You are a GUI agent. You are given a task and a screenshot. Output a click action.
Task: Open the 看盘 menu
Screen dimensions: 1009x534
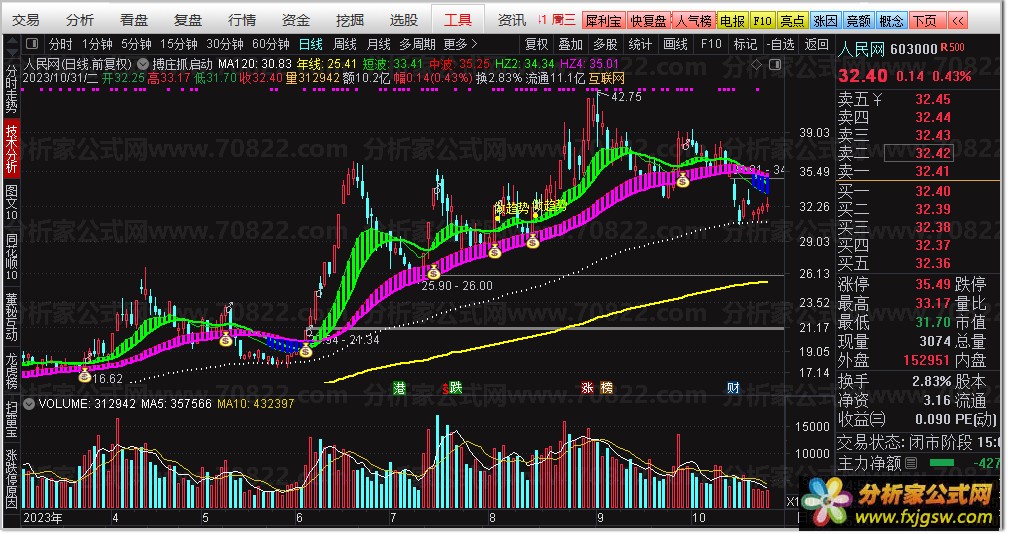coord(134,21)
